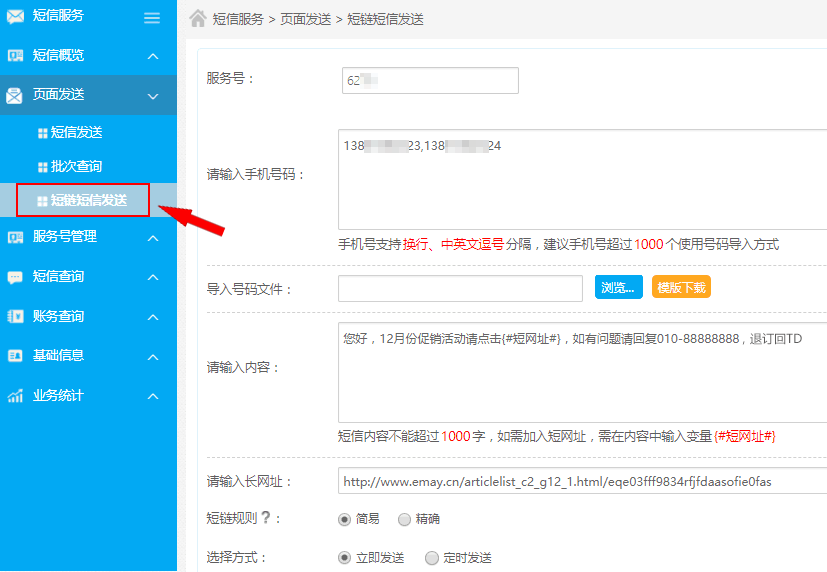This screenshot has width=827, height=572.
Task: Expand 账务查询 with its chevron
Action: 153,317
